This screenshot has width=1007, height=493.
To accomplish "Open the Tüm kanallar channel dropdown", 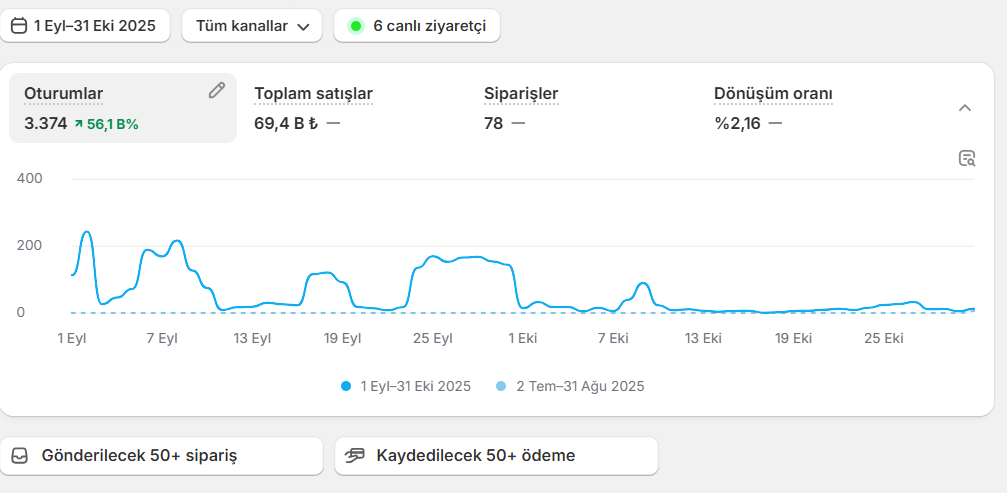I will [251, 26].
